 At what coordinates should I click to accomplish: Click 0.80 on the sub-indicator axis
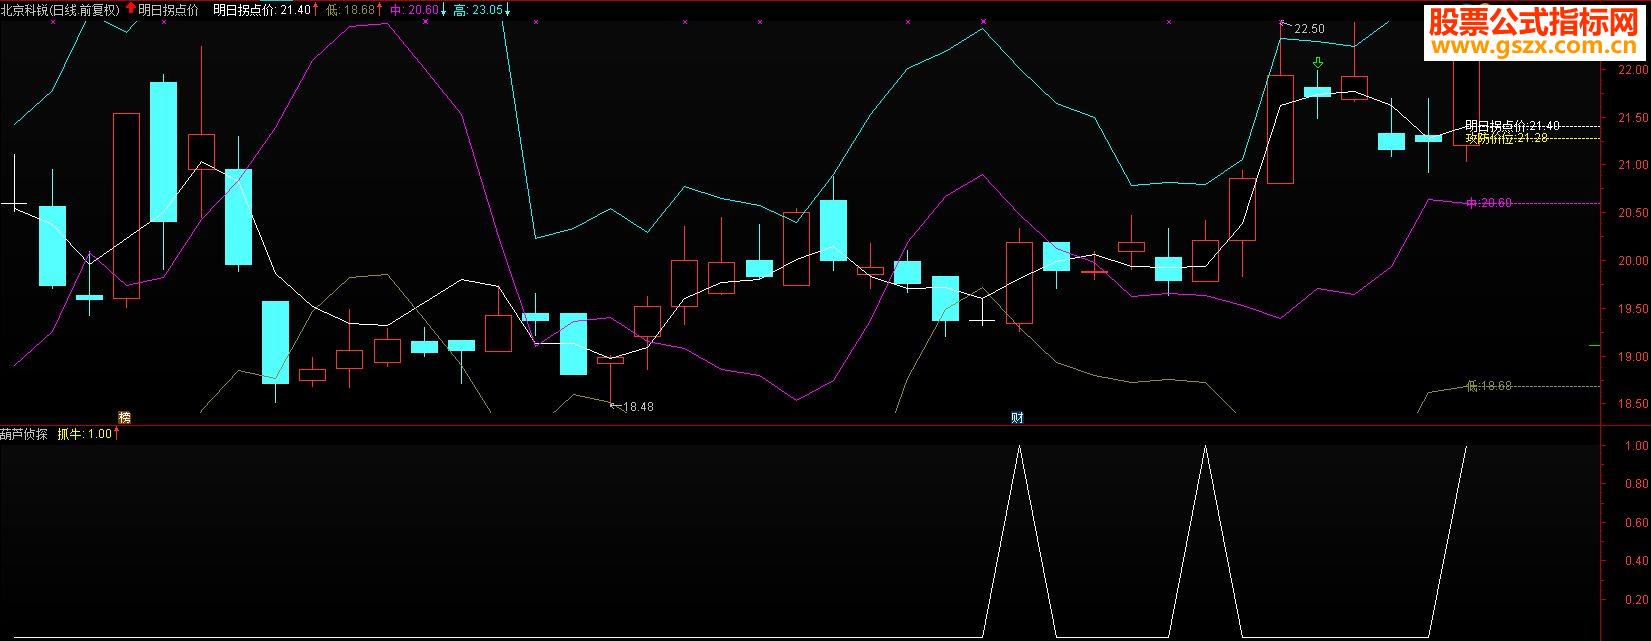1637,485
